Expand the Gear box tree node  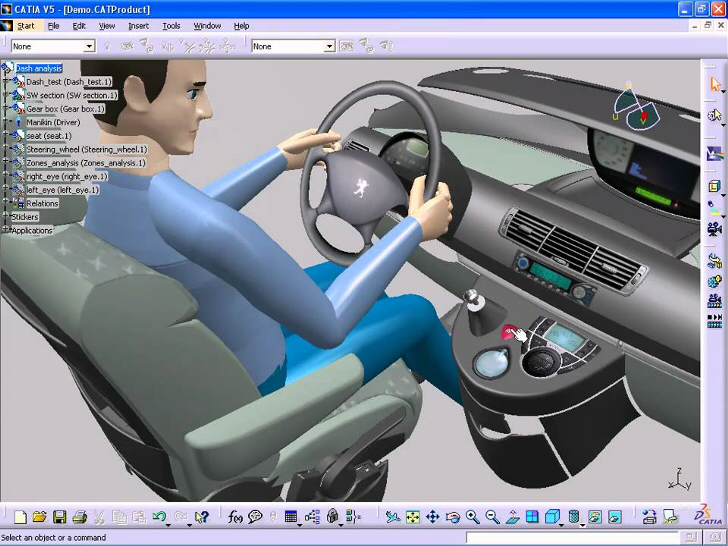pyautogui.click(x=6, y=108)
